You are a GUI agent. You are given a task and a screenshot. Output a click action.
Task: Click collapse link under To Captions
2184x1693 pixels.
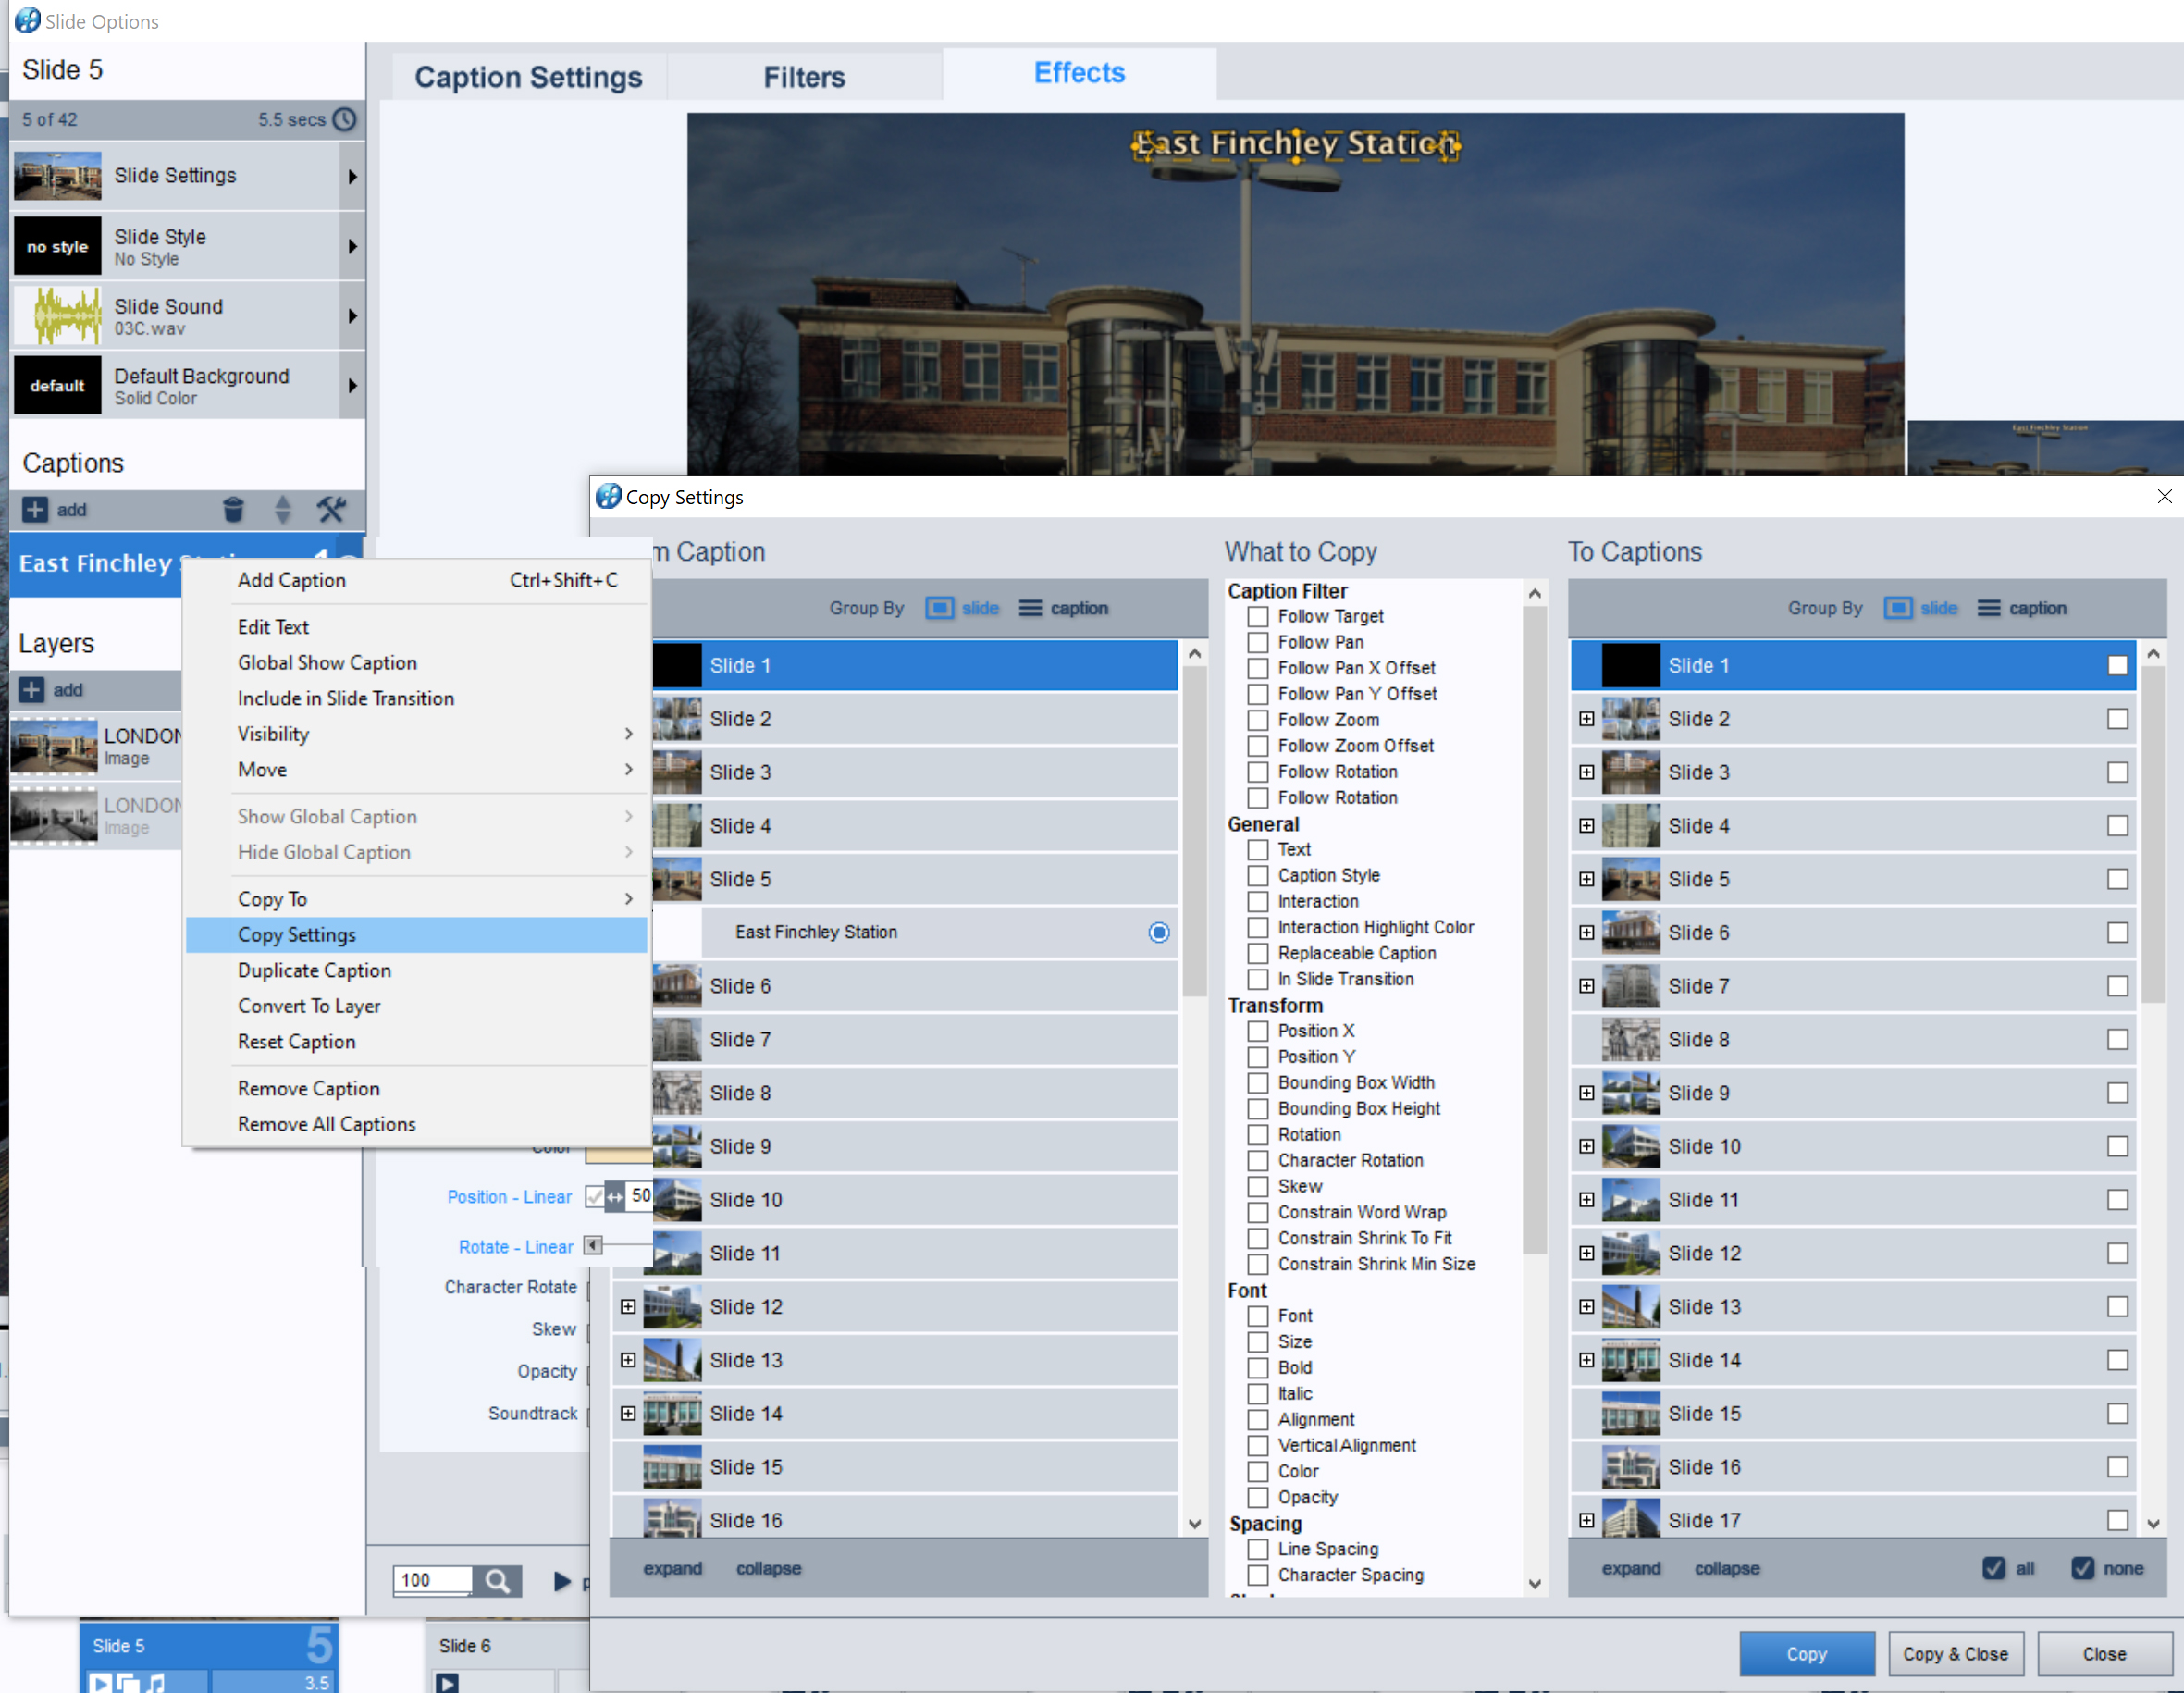pos(1726,1568)
